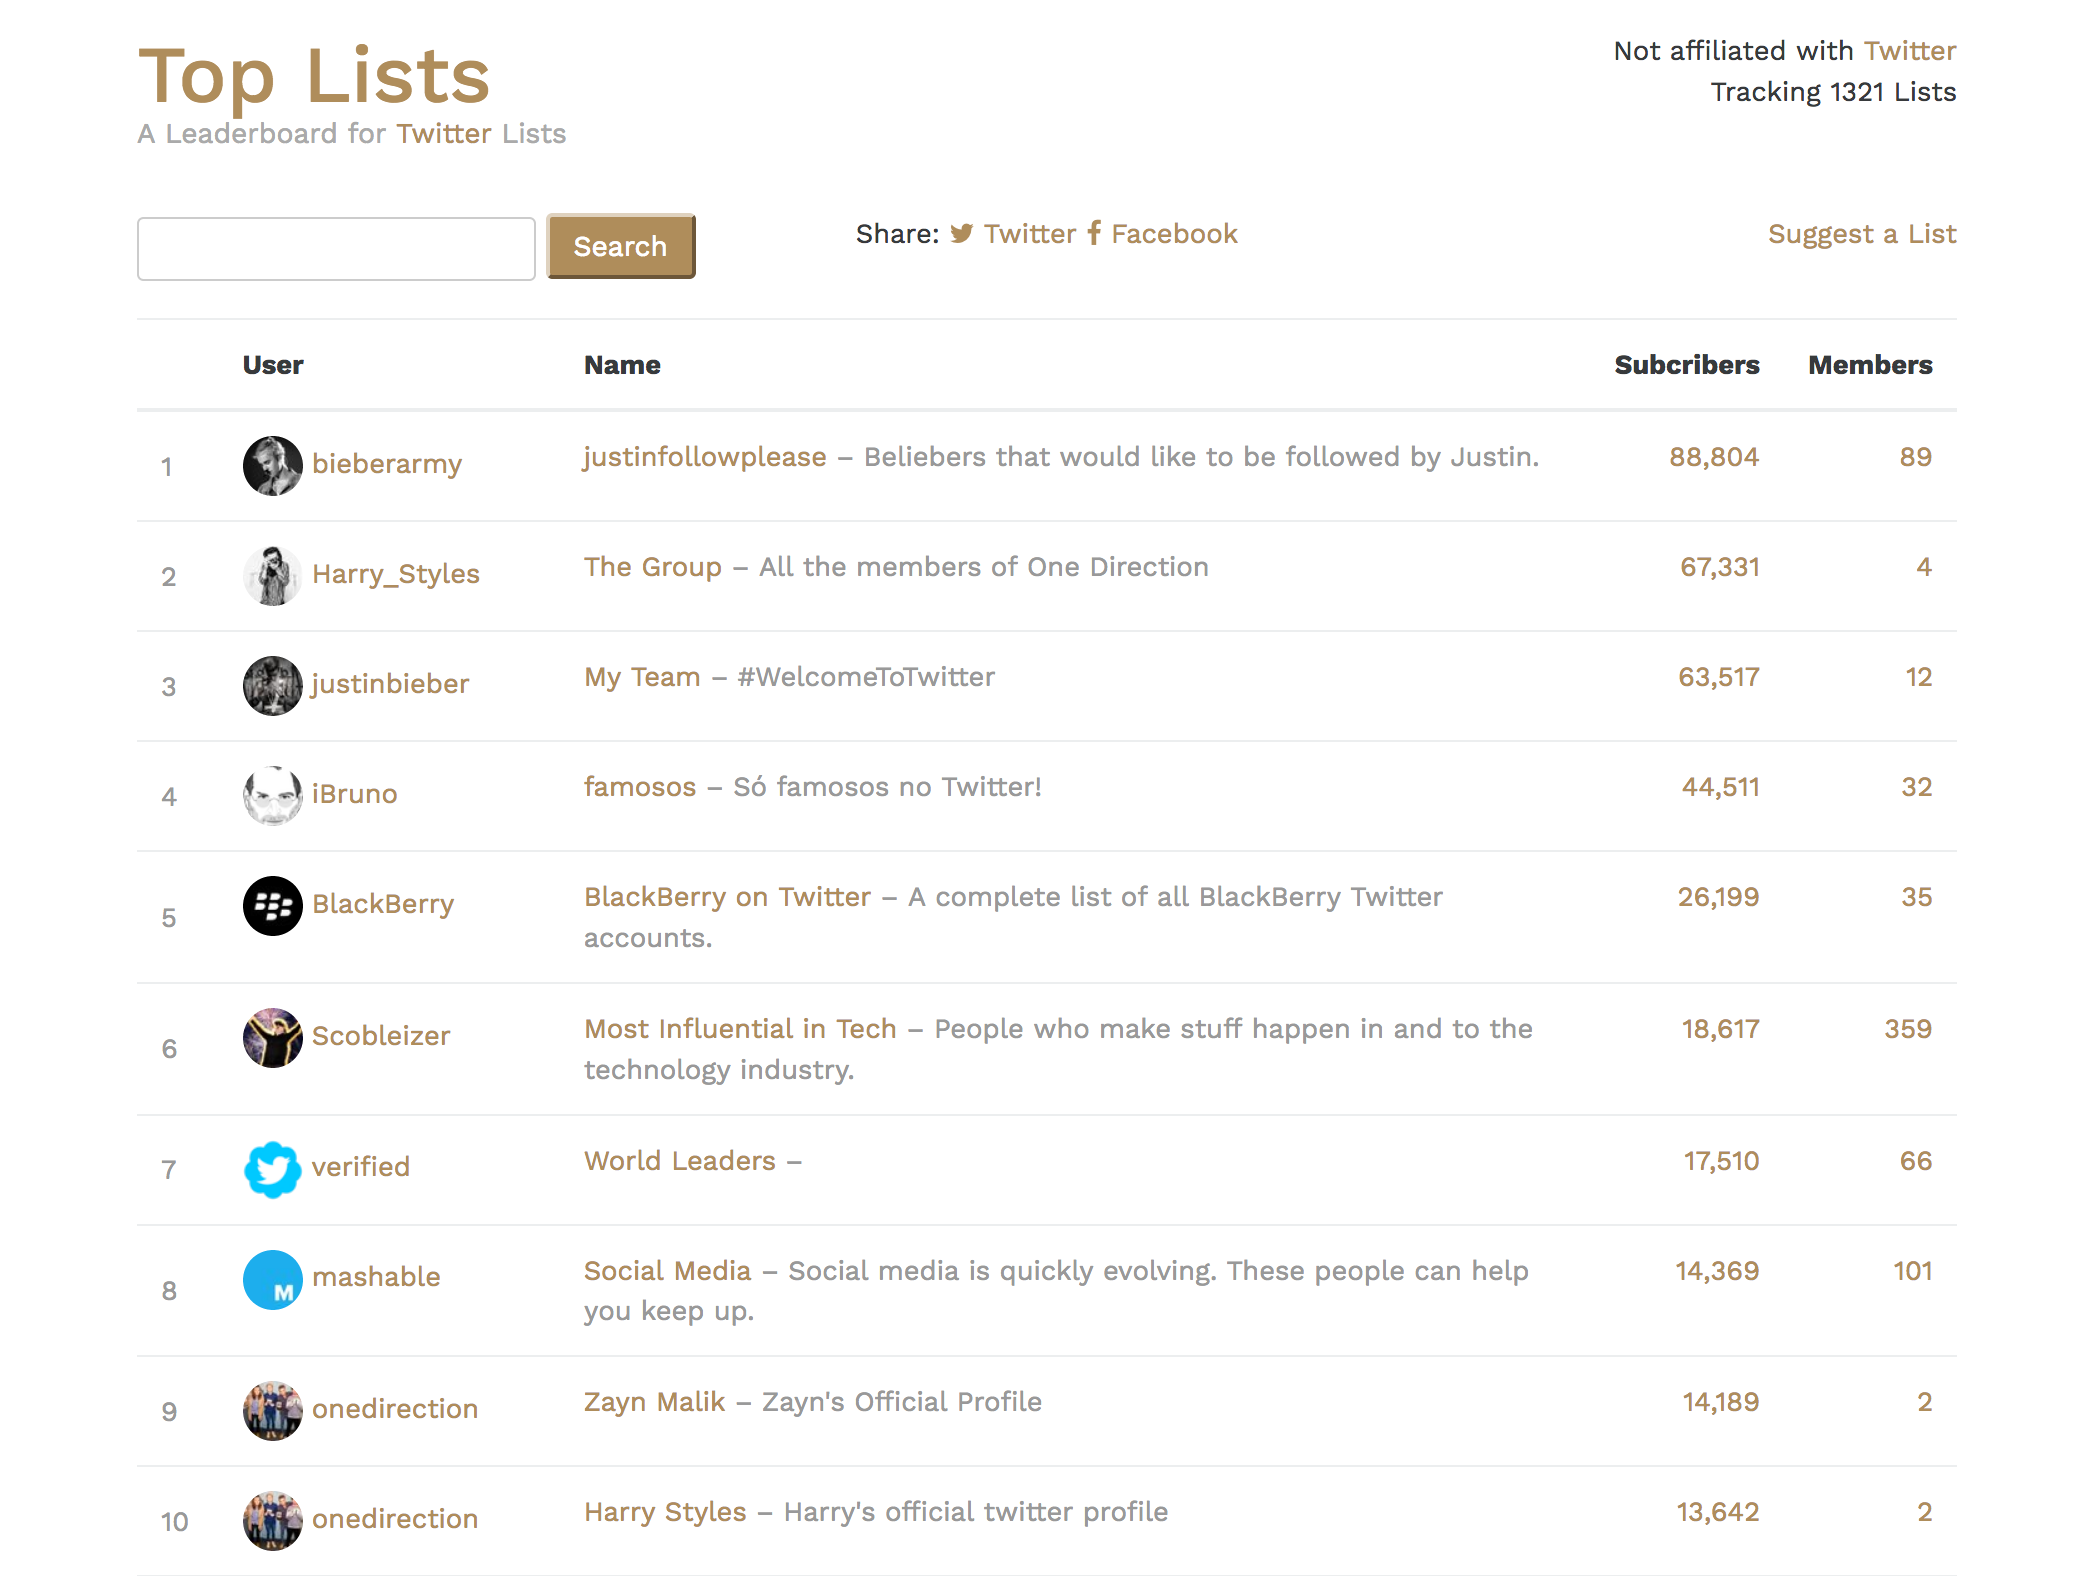Click the Scobleizer profile avatar
Screen dimensions: 2094x1576
272,1037
